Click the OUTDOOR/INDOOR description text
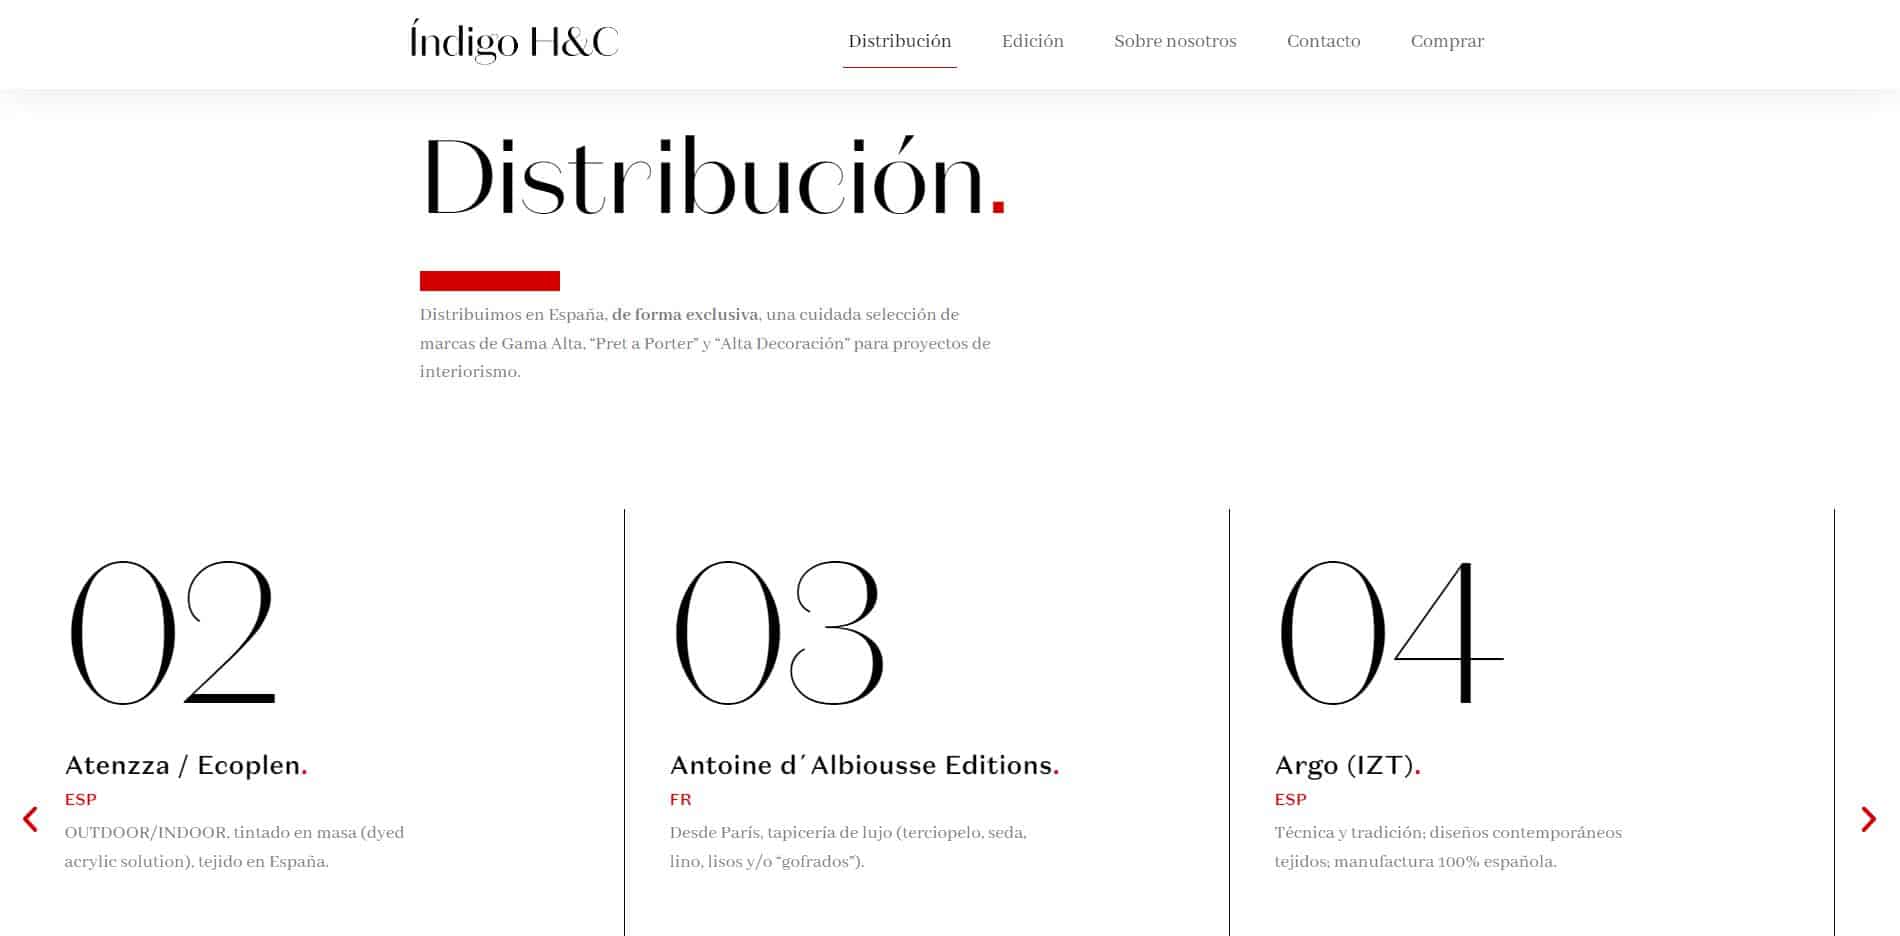Image resolution: width=1900 pixels, height=936 pixels. pos(235,846)
